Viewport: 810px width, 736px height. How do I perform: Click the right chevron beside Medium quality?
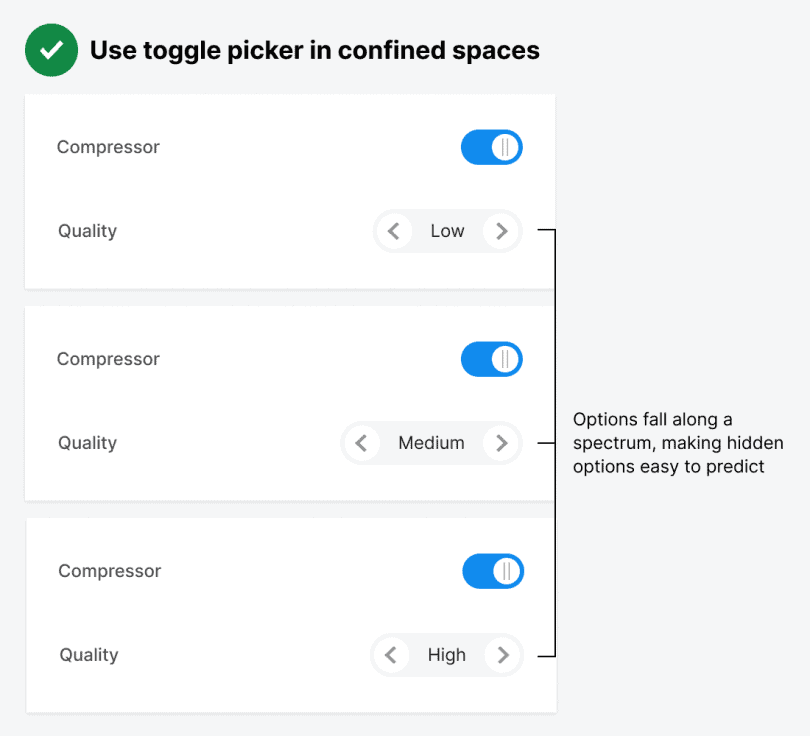point(501,443)
